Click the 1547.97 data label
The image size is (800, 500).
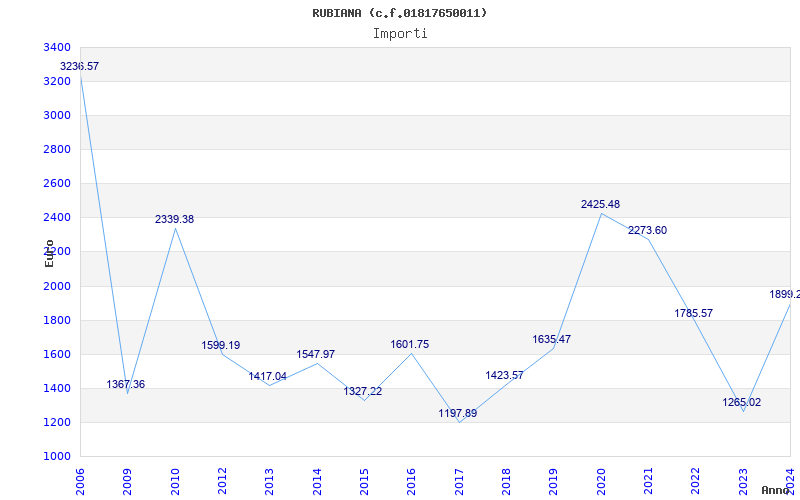click(316, 355)
